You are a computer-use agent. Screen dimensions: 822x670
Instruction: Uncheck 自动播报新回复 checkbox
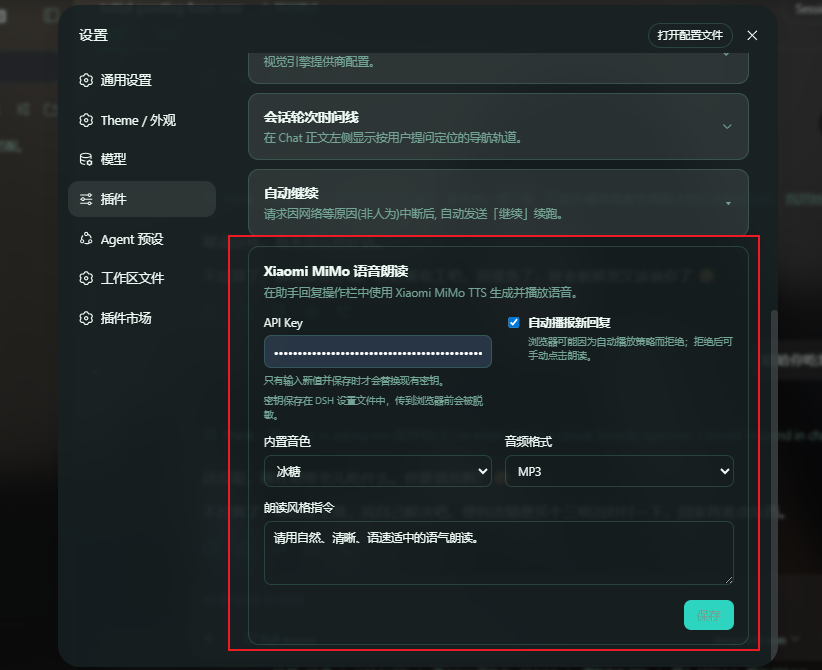click(514, 322)
